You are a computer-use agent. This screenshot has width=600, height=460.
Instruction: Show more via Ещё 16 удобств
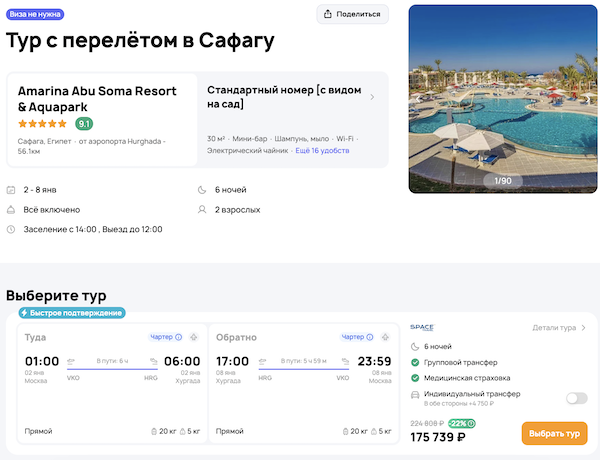point(322,150)
